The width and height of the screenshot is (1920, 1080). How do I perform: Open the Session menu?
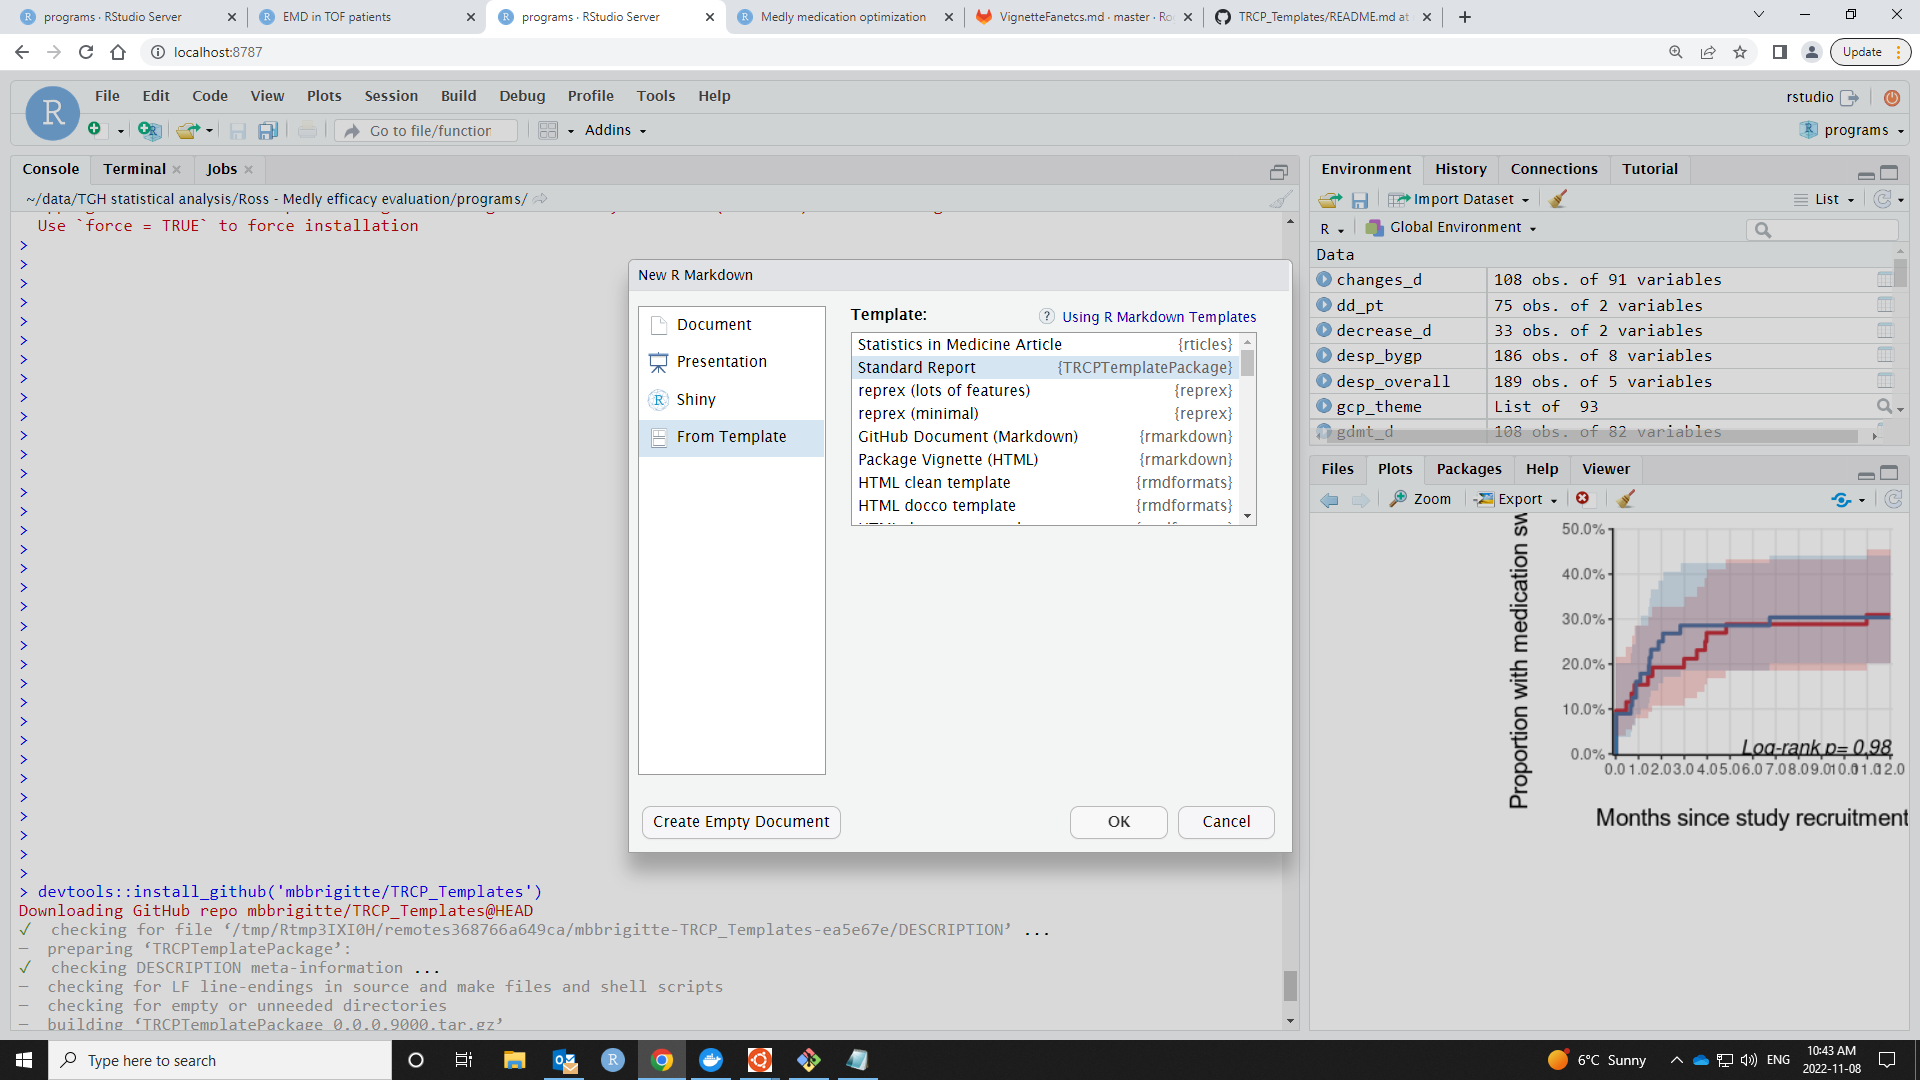coord(391,96)
